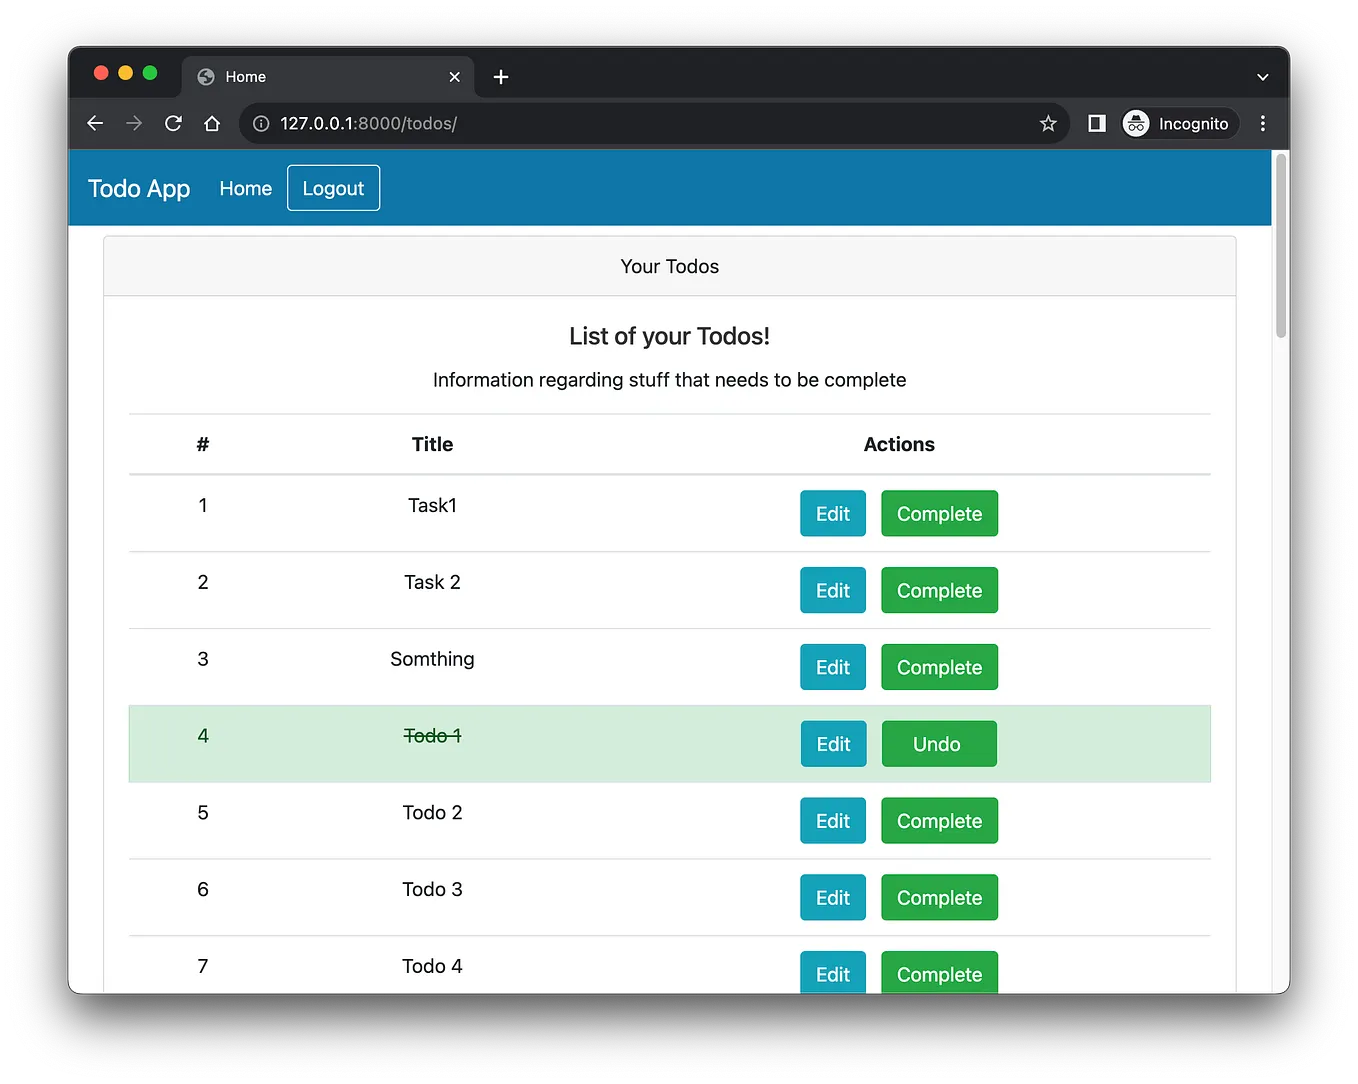Screen dimensions: 1358x1084
Task: Click the browser back arrow
Action: point(94,123)
